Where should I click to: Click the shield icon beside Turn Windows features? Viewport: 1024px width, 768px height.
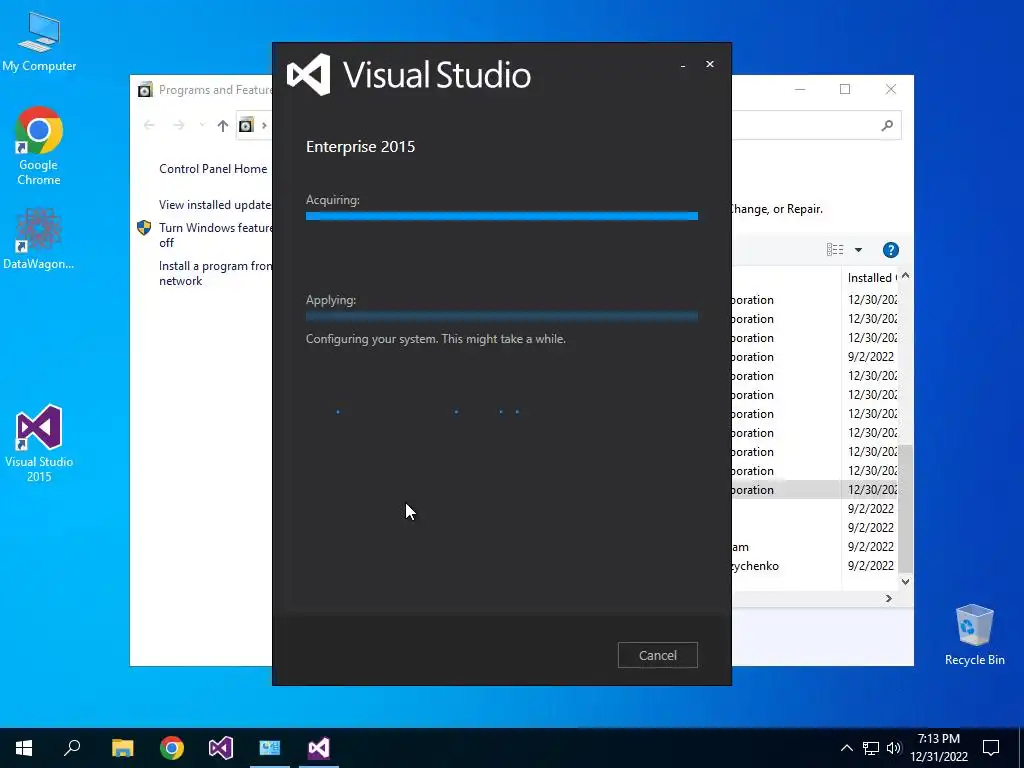(144, 227)
